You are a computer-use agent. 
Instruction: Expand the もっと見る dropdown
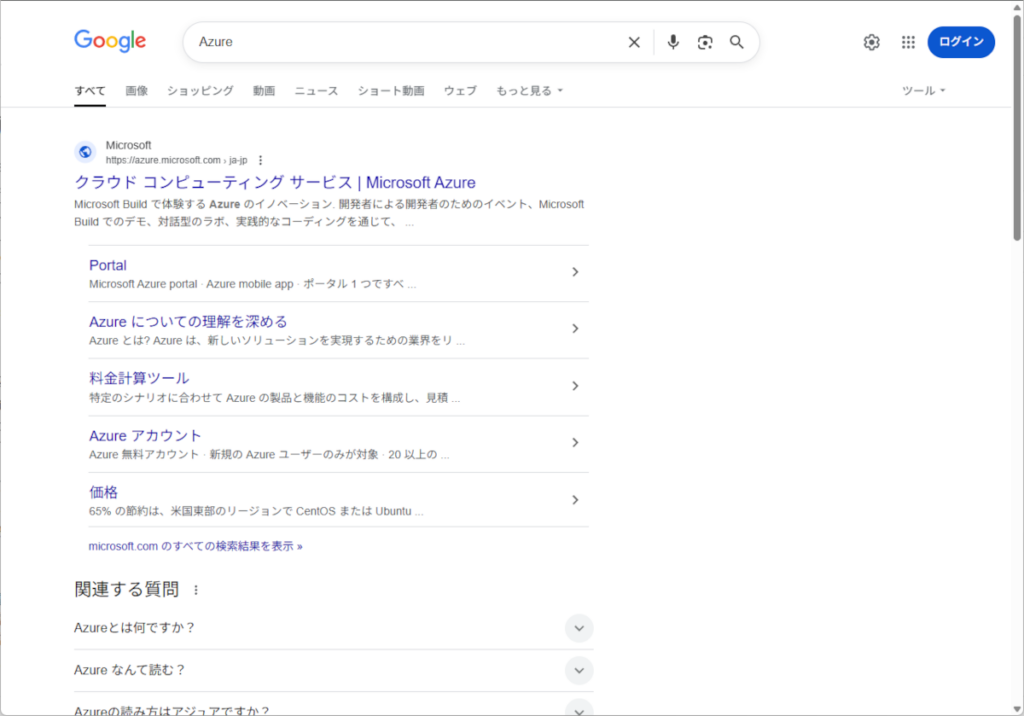tap(529, 91)
